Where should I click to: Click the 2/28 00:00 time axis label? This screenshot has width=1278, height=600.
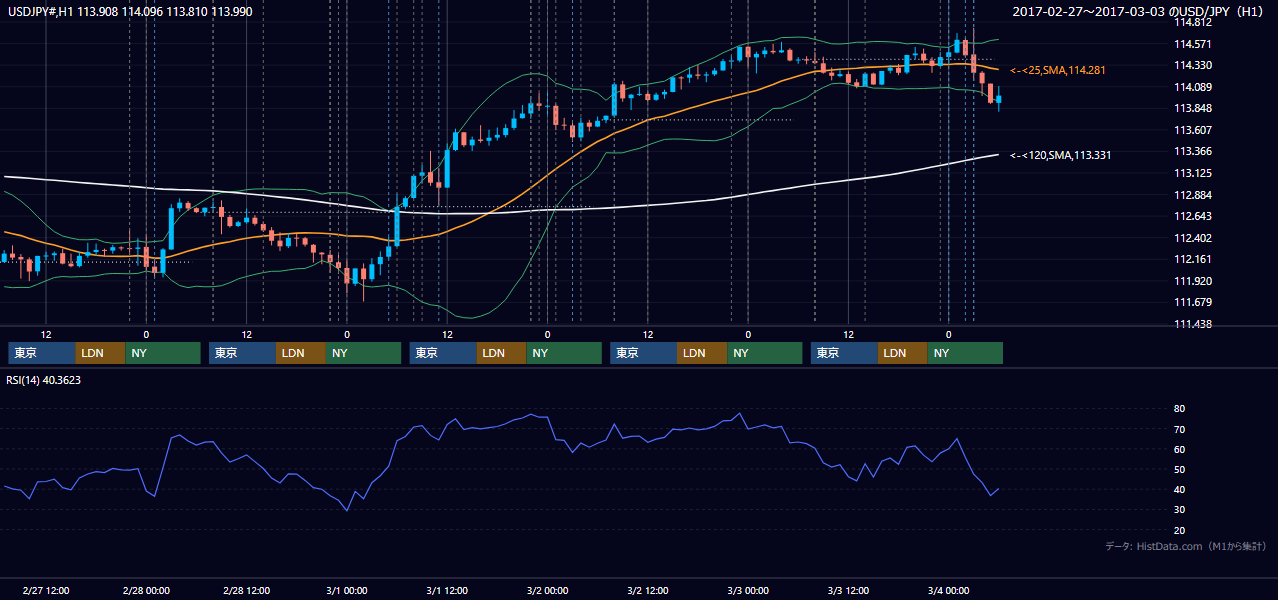point(146,590)
